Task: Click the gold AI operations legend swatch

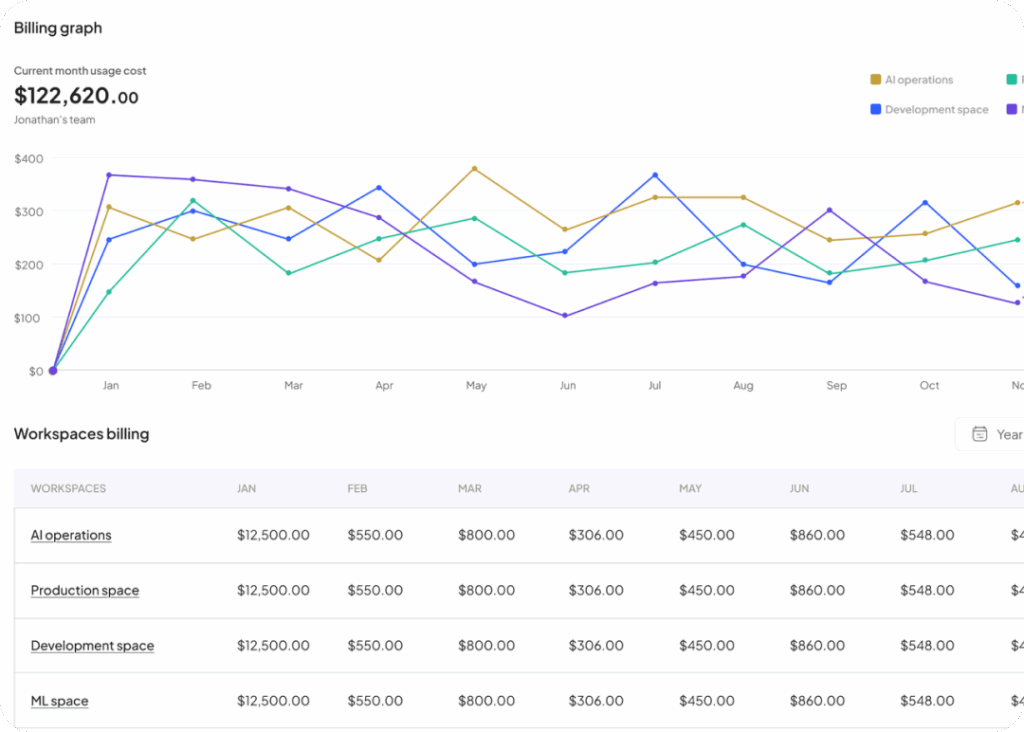Action: point(876,80)
